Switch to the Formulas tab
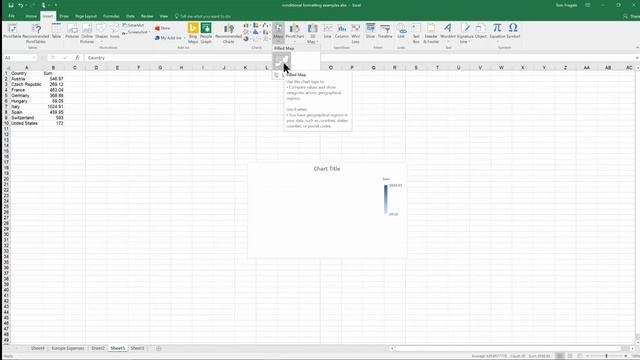 pos(111,16)
